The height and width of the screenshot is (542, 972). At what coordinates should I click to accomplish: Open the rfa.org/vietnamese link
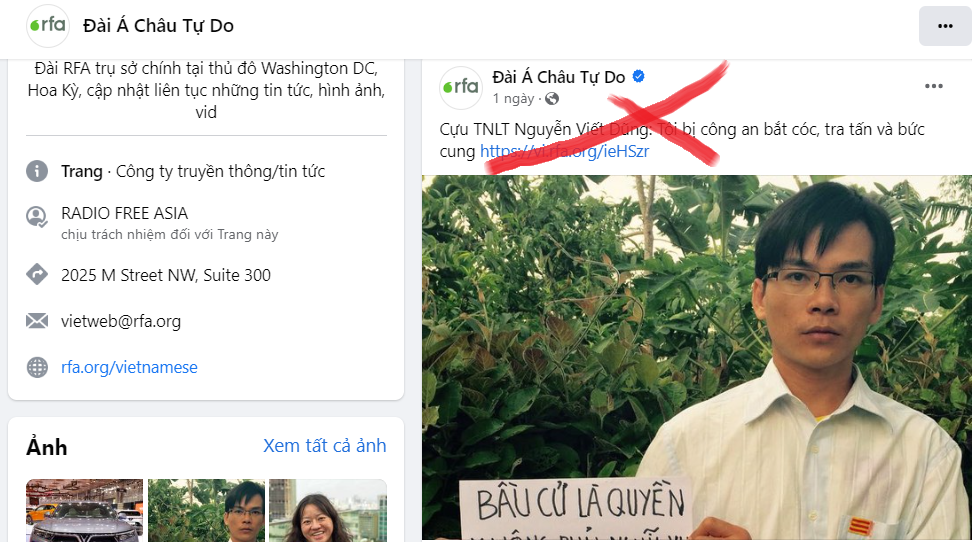[x=129, y=367]
